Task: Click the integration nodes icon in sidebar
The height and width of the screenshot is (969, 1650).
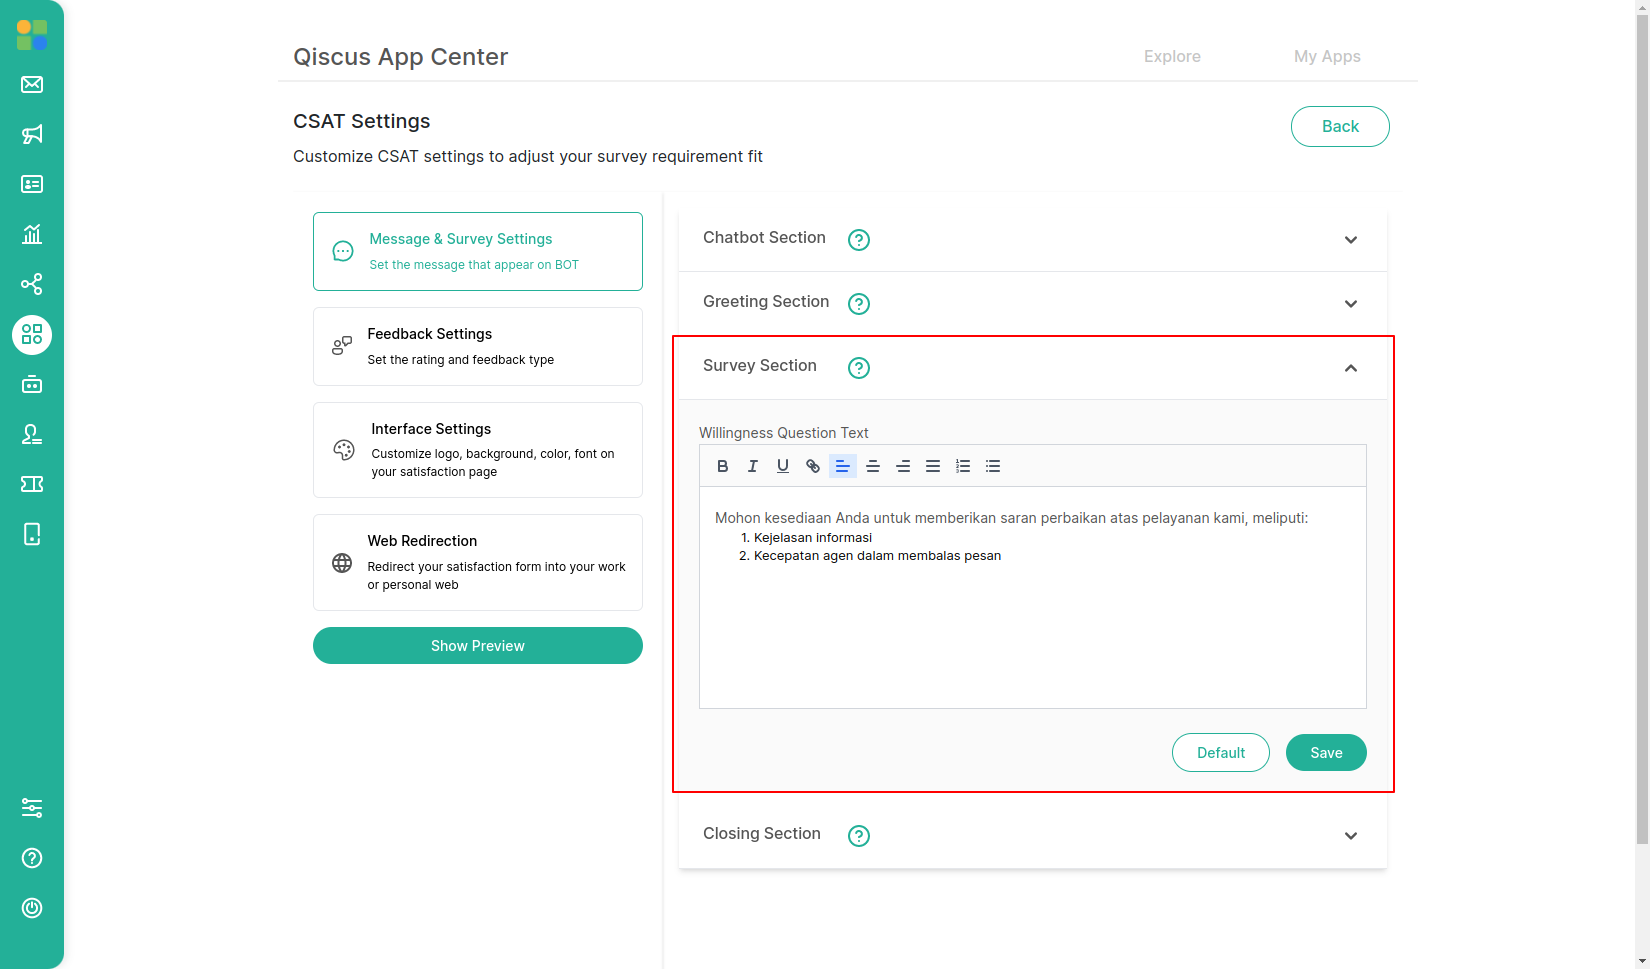Action: point(32,284)
